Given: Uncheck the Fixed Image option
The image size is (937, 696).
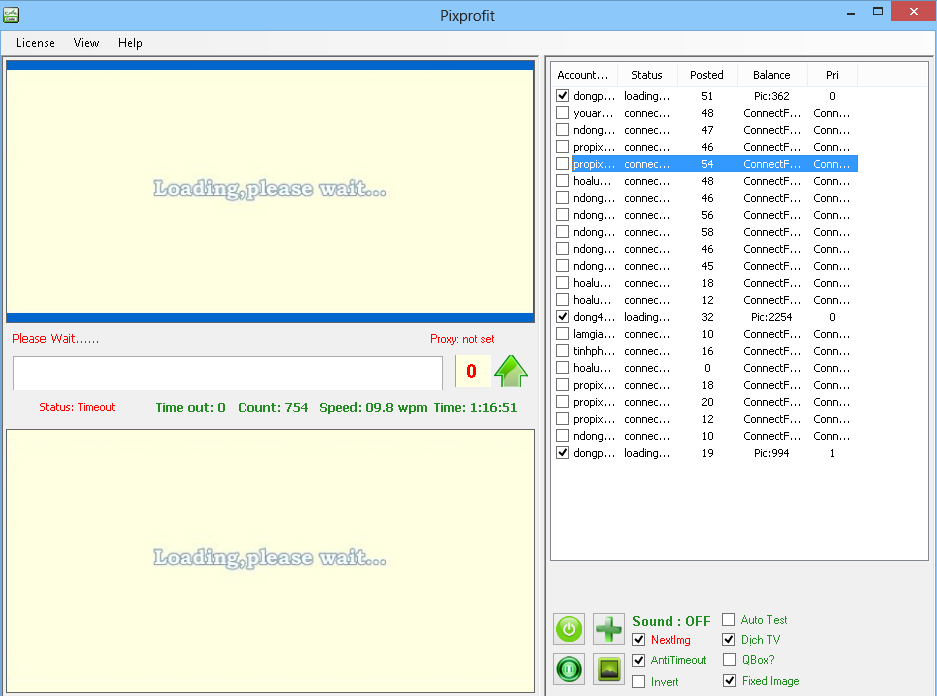Looking at the screenshot, I should tap(729, 681).
